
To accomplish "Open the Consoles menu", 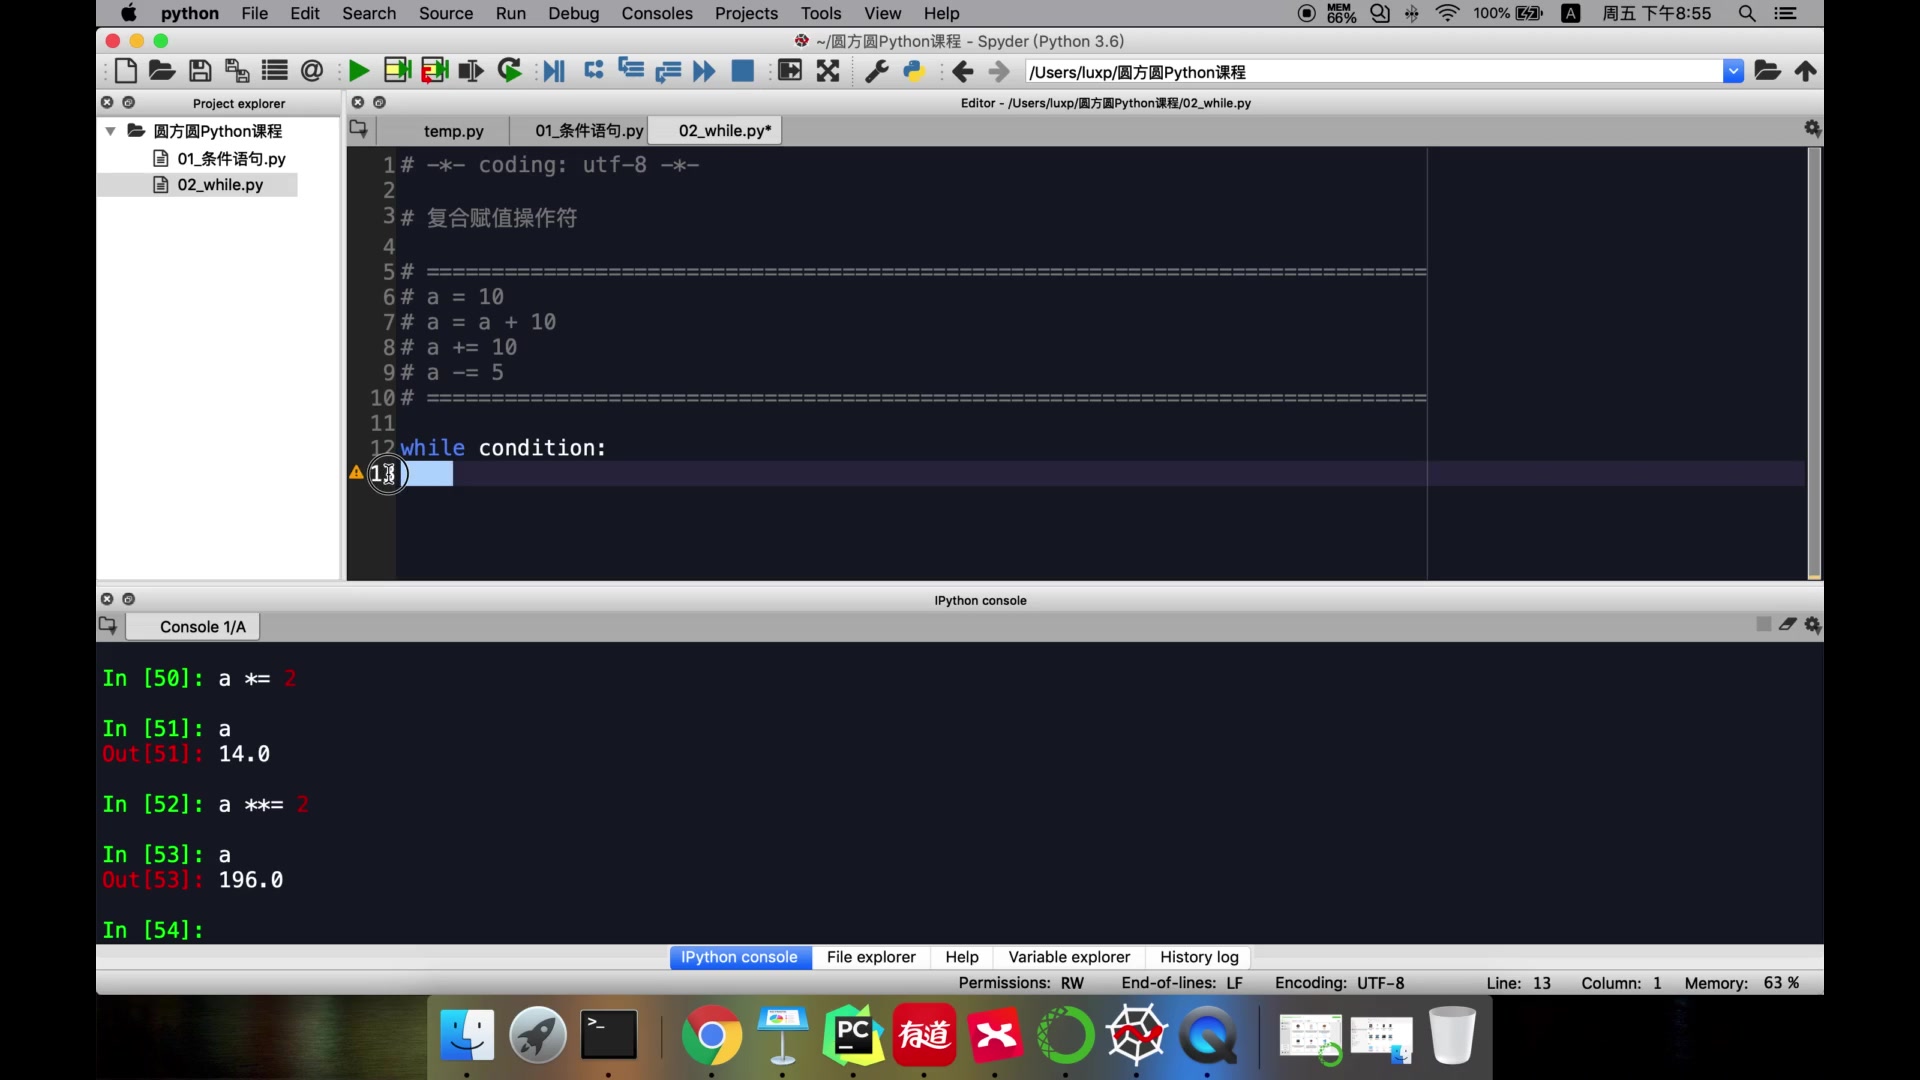I will click(x=656, y=13).
